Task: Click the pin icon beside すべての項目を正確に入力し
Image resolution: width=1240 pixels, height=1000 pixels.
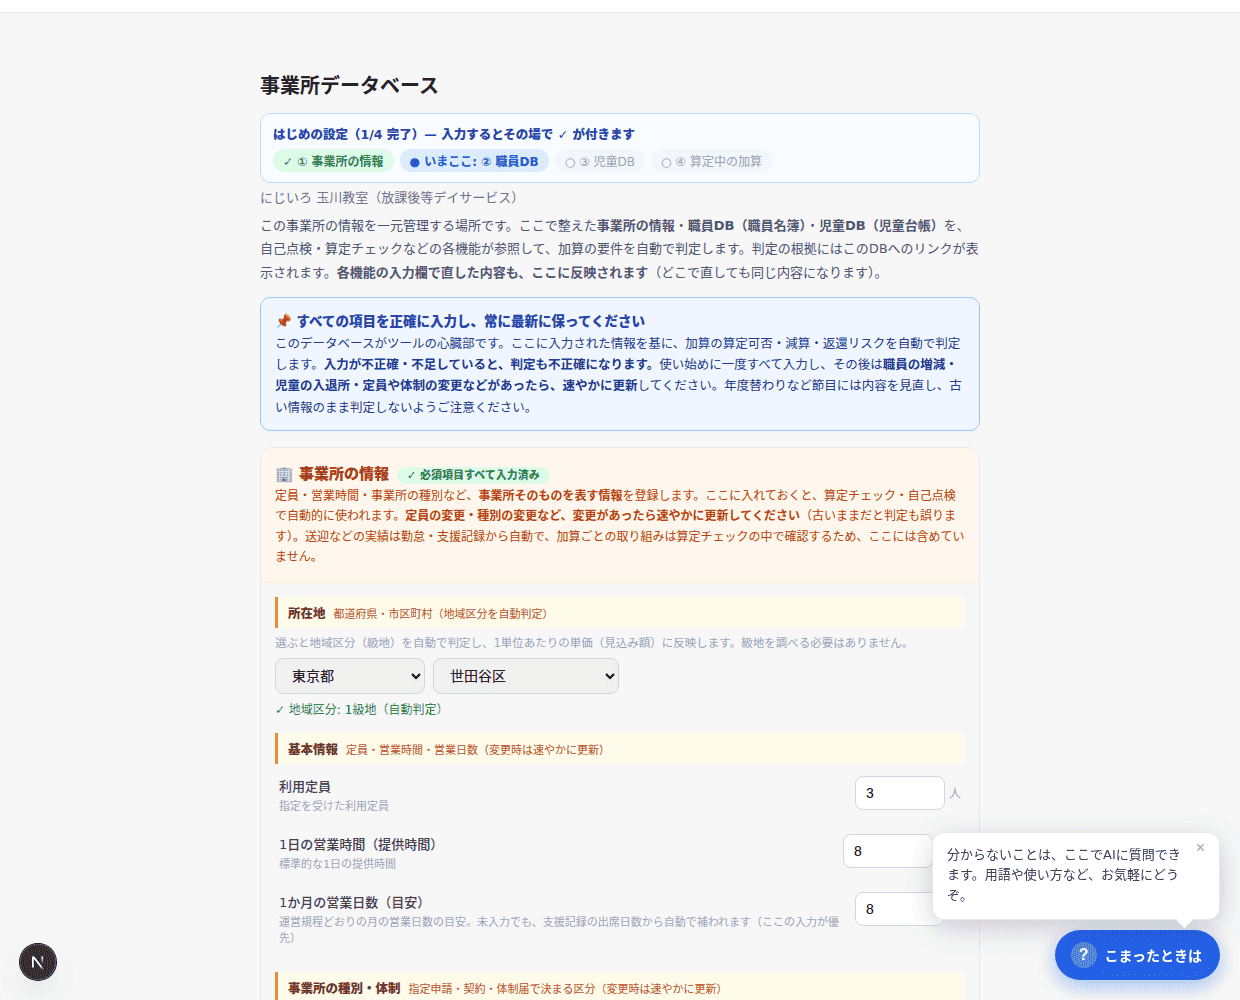Action: (283, 321)
